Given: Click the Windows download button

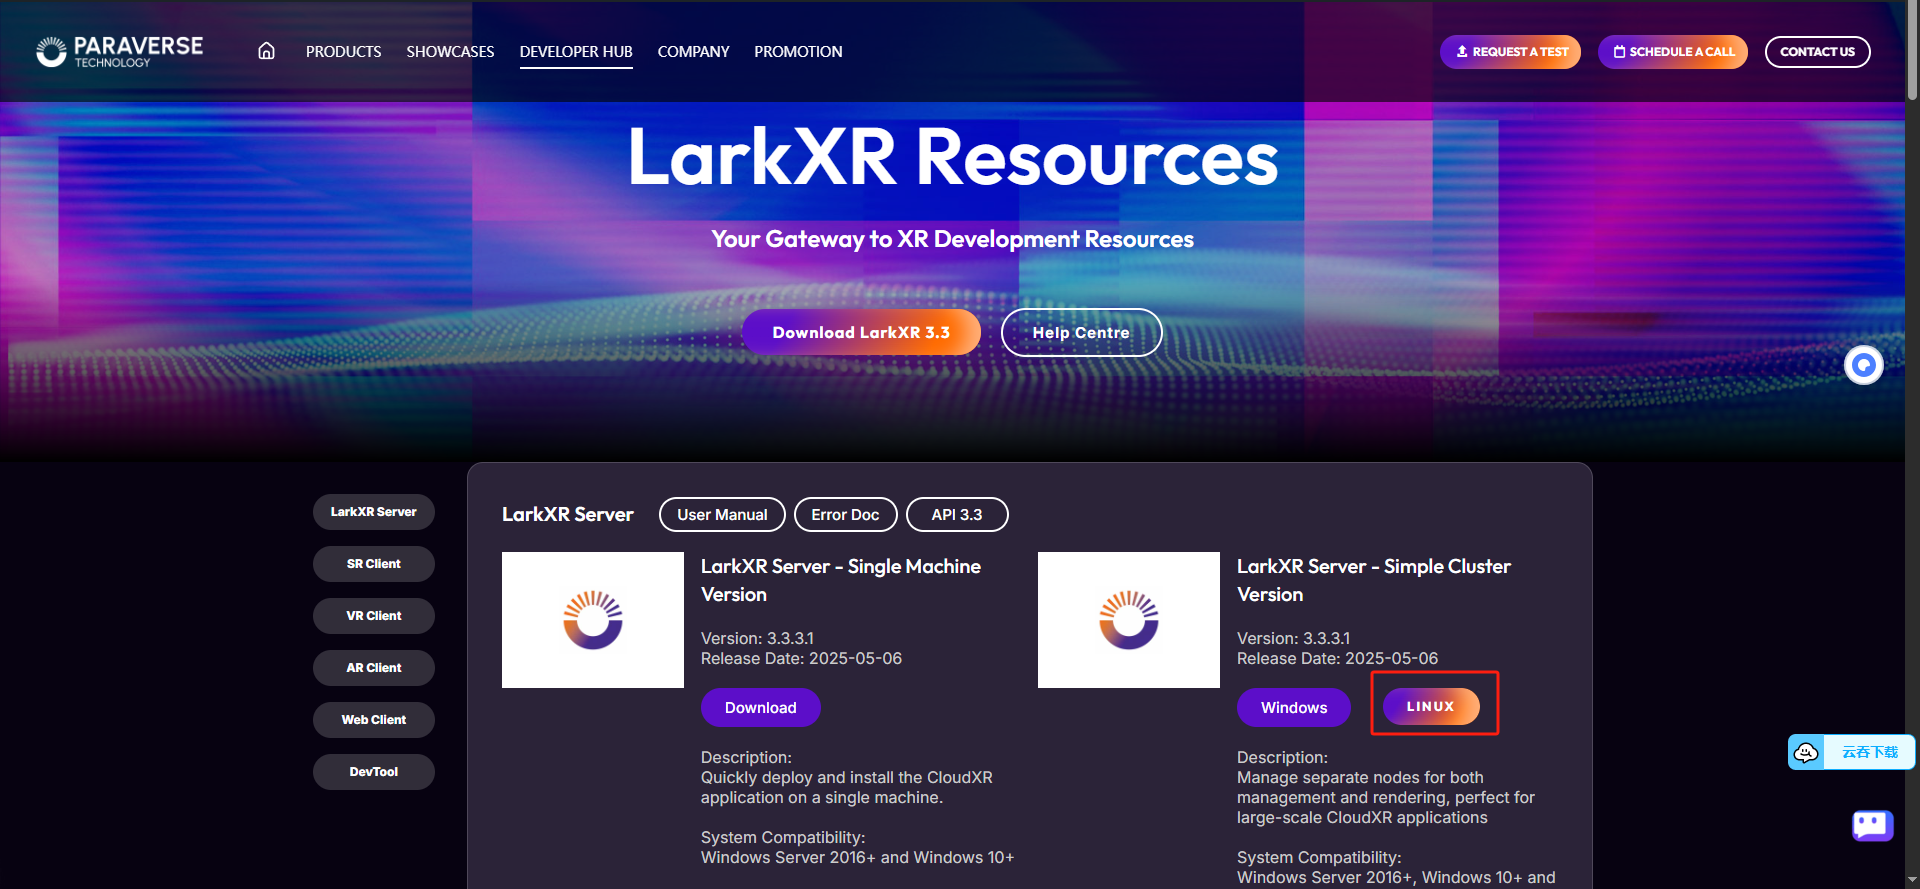Looking at the screenshot, I should 1294,708.
